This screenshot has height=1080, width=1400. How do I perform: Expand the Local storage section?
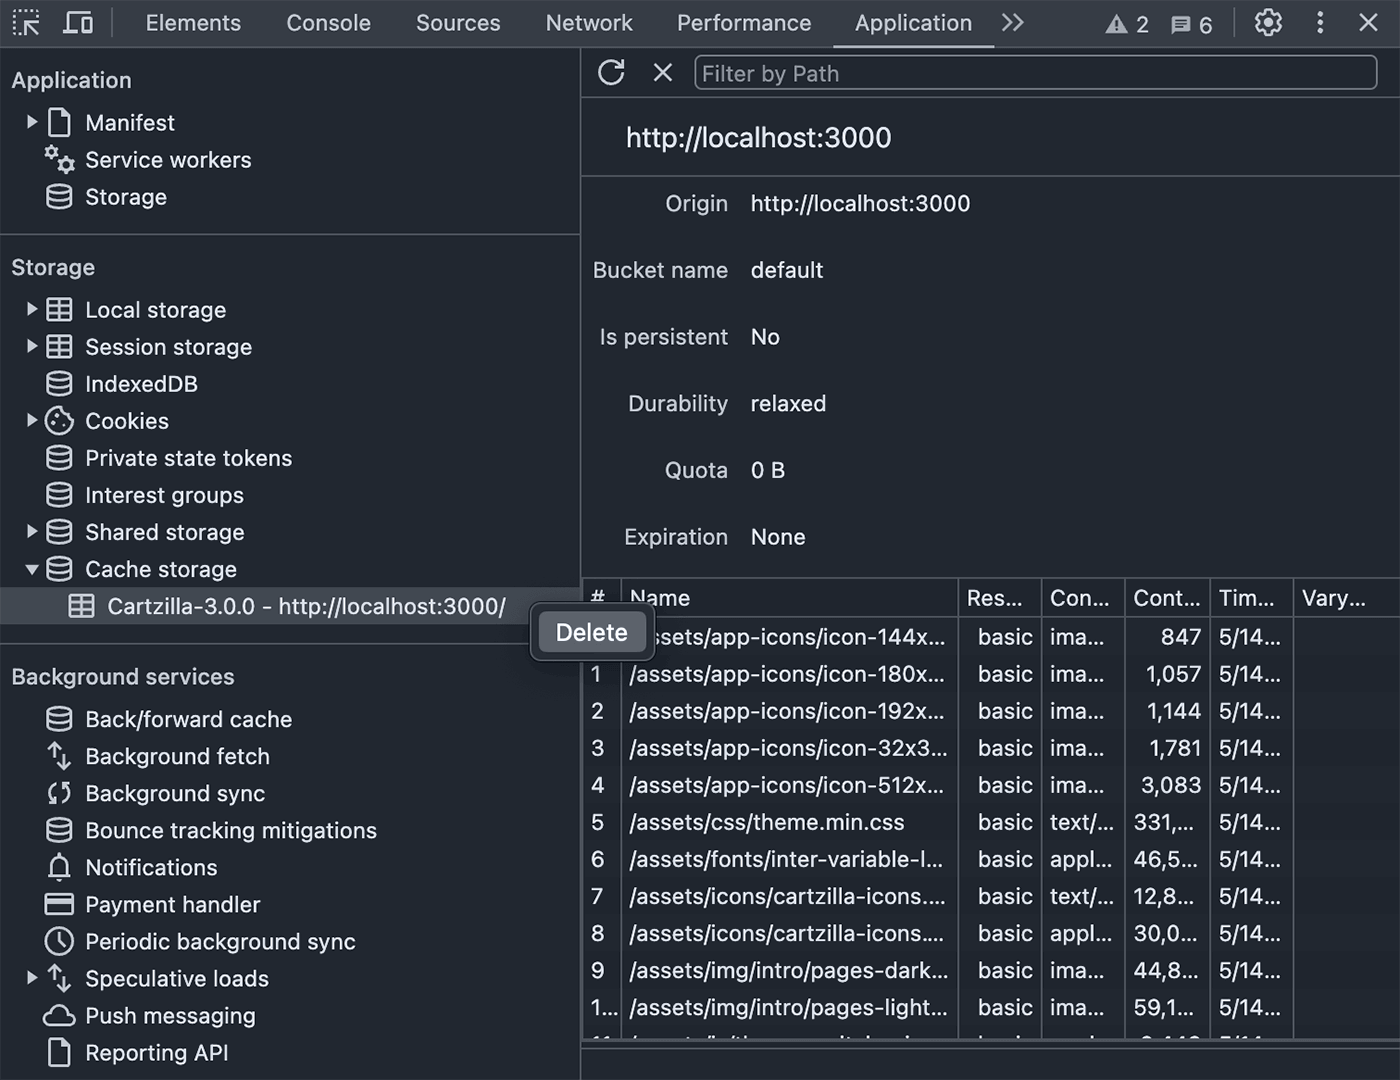pyautogui.click(x=31, y=309)
